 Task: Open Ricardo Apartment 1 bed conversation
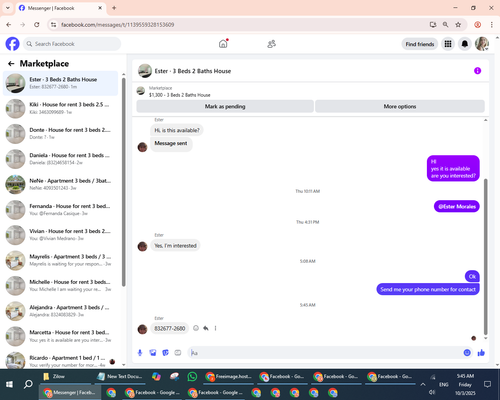tap(61, 361)
